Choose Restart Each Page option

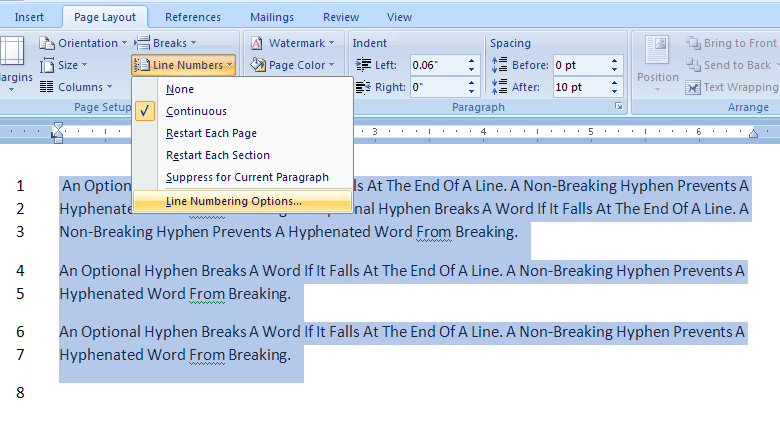pos(243,133)
